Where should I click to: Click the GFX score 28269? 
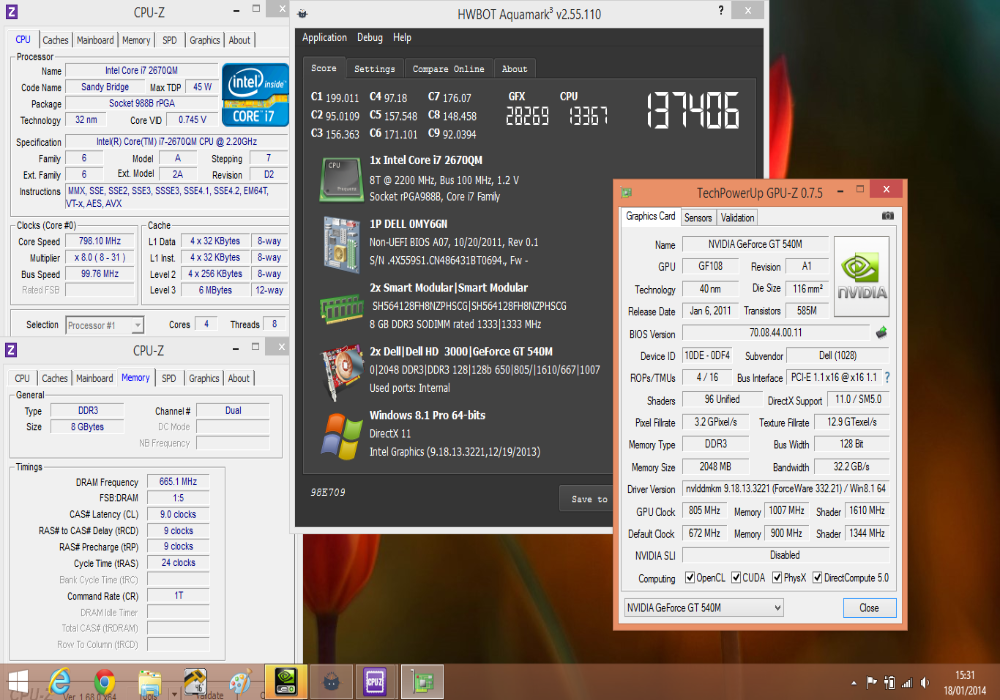point(527,116)
